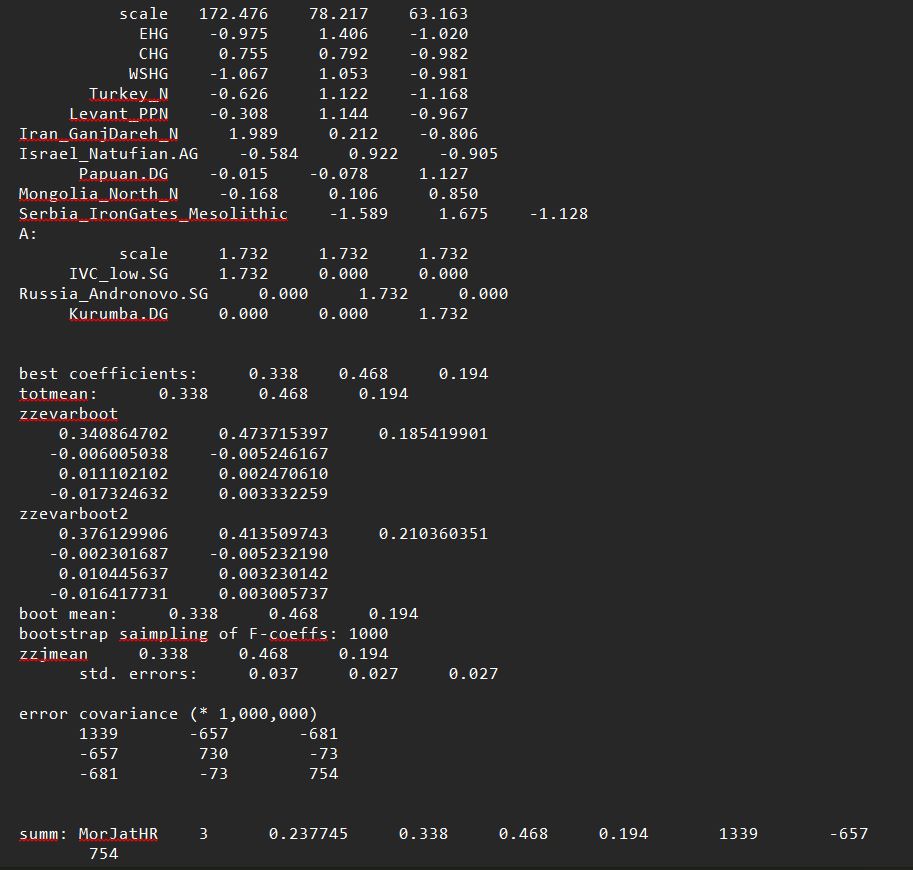Screen dimensions: 913x870
Task: Click value 1.127 in Papuan.DG row
Action: (x=443, y=174)
